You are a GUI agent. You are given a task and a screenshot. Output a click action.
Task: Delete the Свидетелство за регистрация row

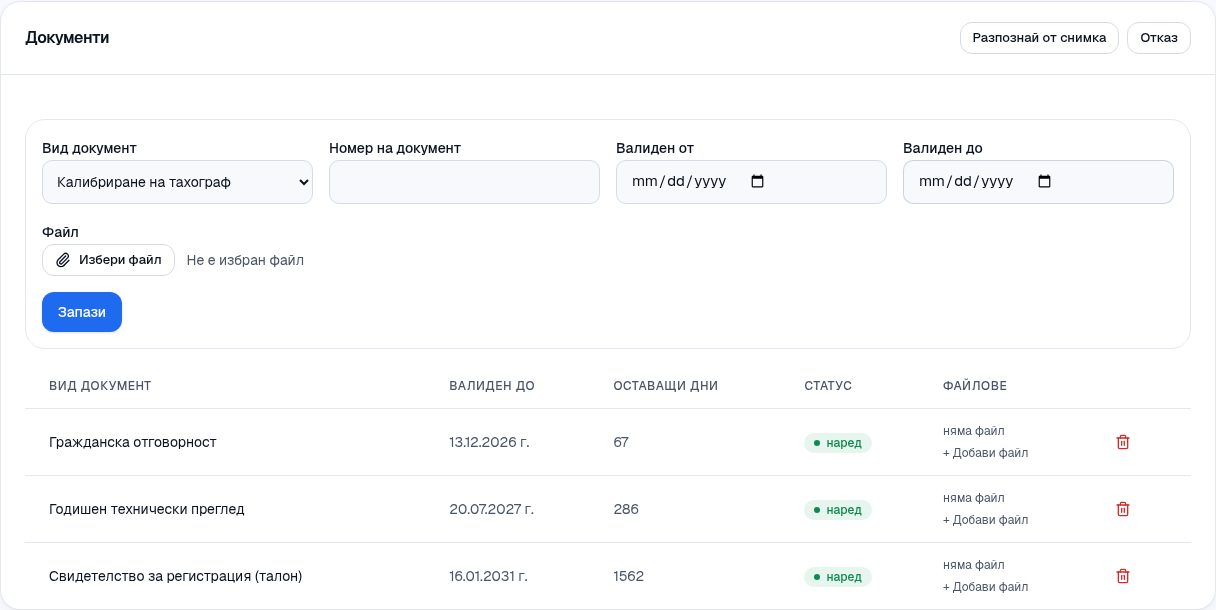tap(1122, 576)
